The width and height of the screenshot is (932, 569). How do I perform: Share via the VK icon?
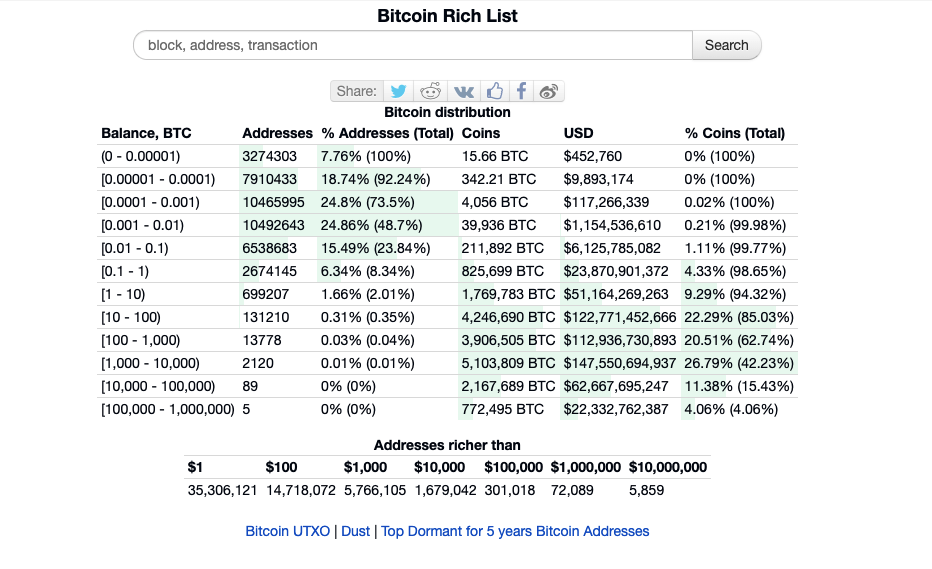tap(464, 91)
